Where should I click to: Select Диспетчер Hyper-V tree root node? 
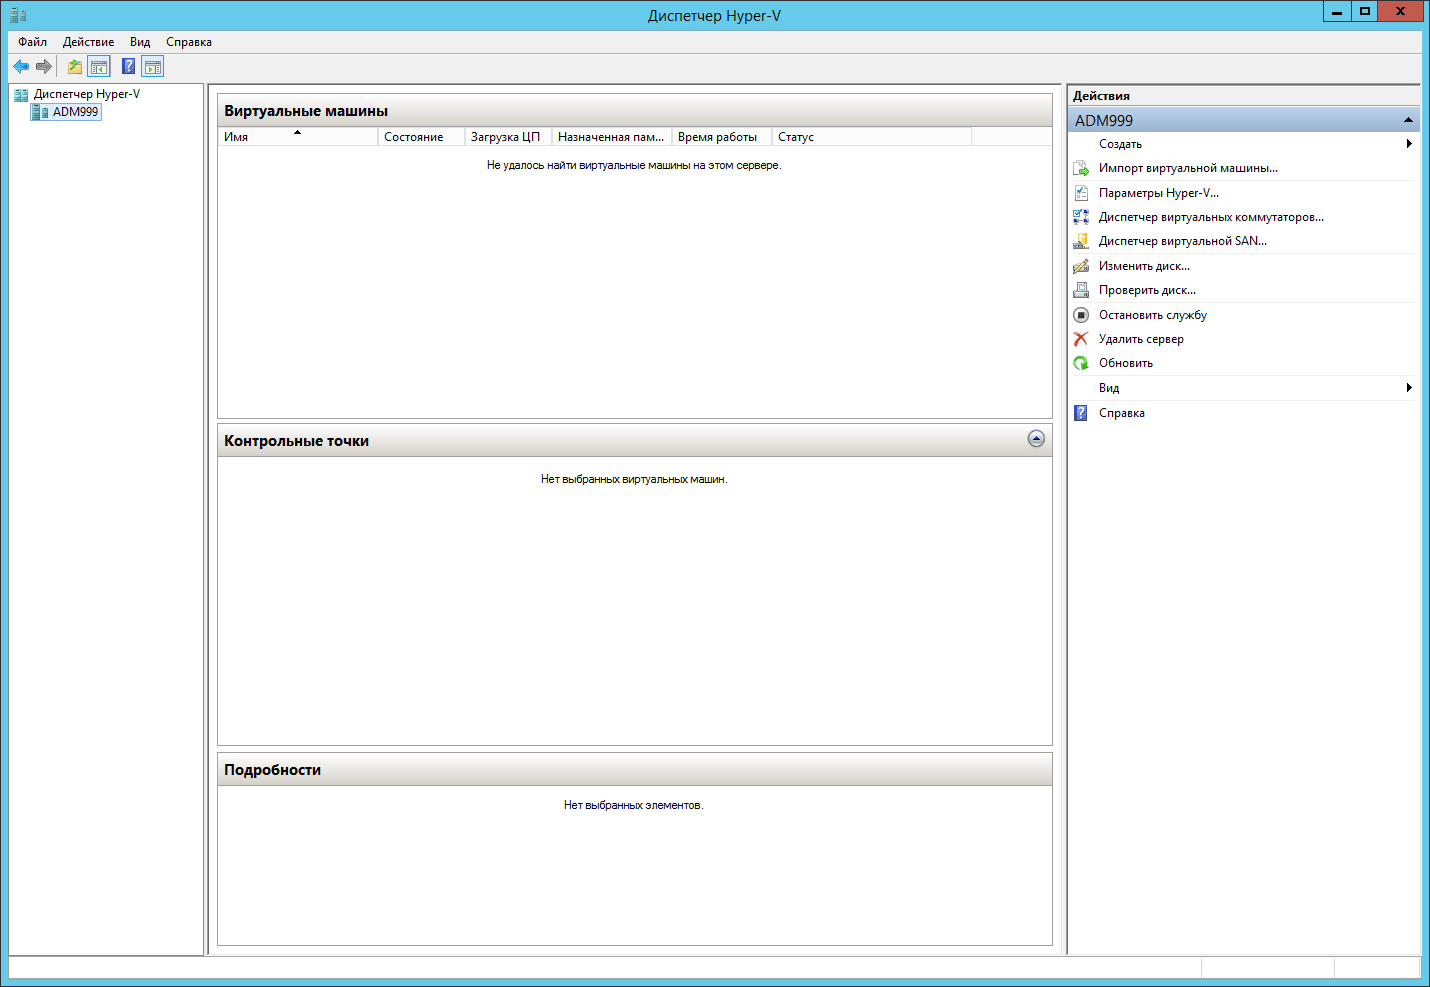(x=87, y=94)
